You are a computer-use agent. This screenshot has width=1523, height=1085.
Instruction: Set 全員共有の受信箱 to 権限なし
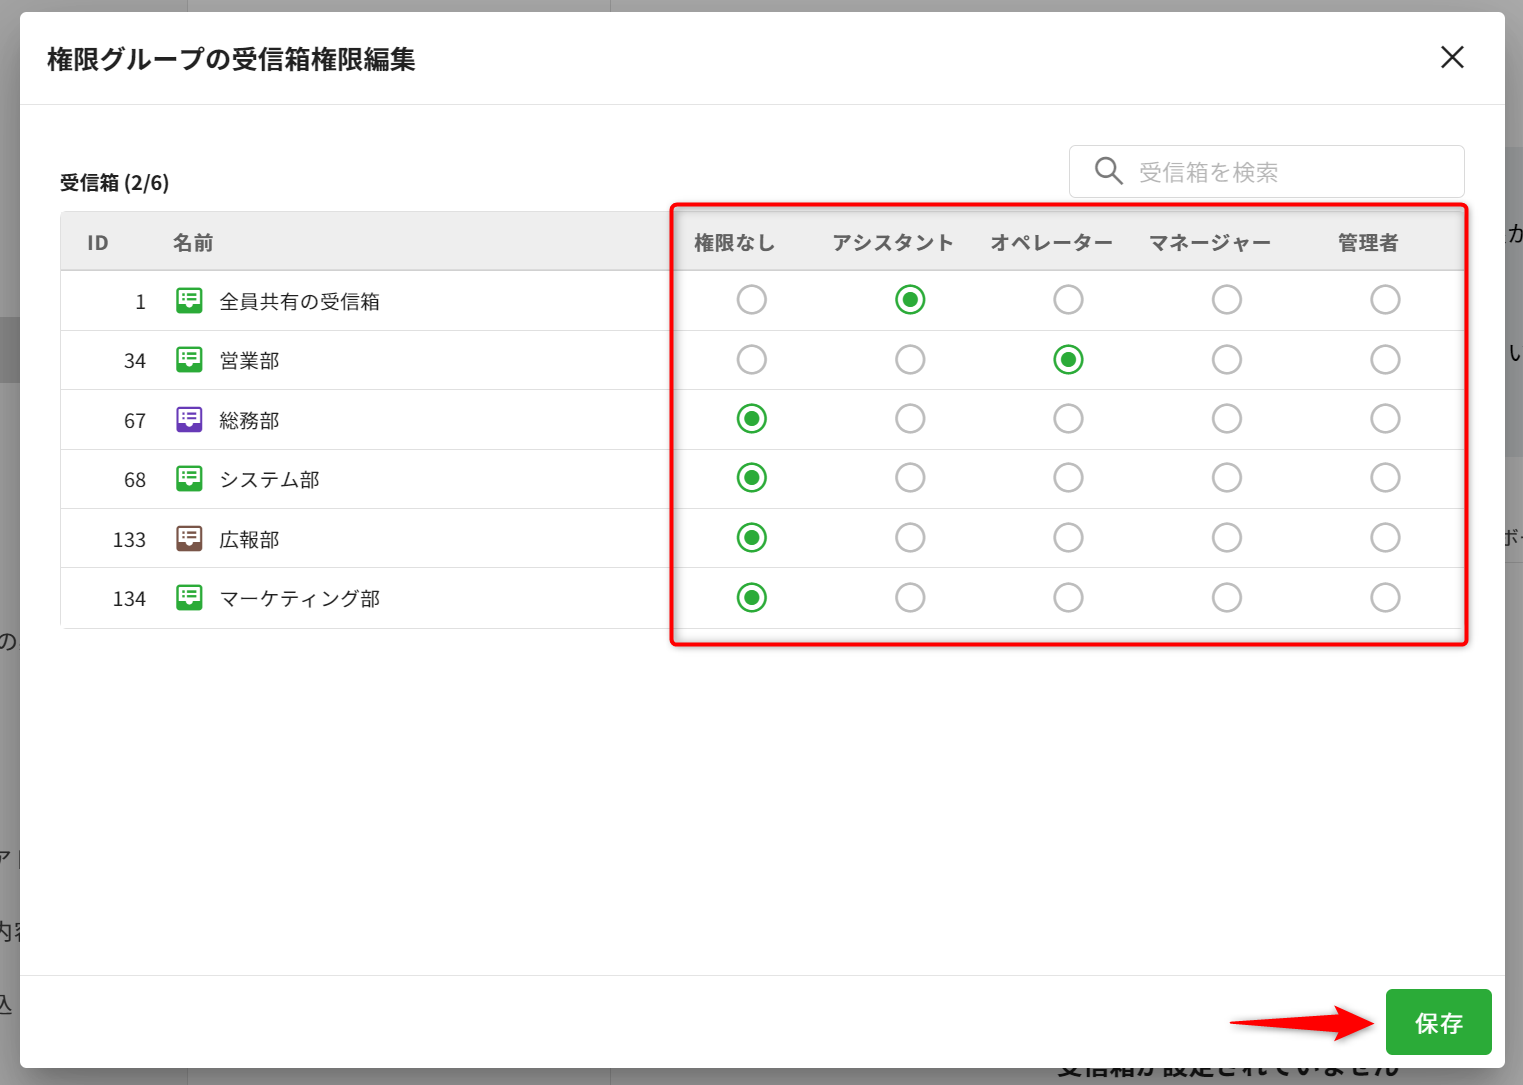751,300
